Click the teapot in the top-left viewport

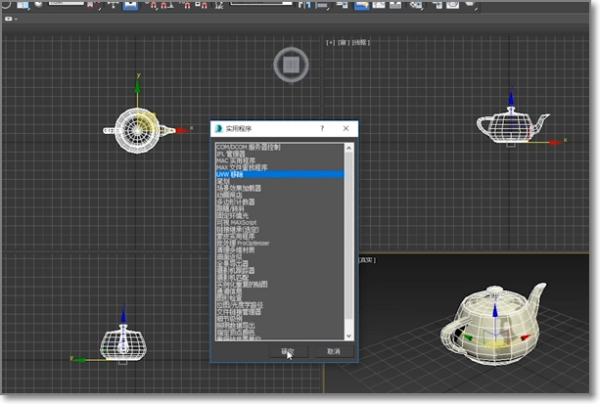coord(136,130)
